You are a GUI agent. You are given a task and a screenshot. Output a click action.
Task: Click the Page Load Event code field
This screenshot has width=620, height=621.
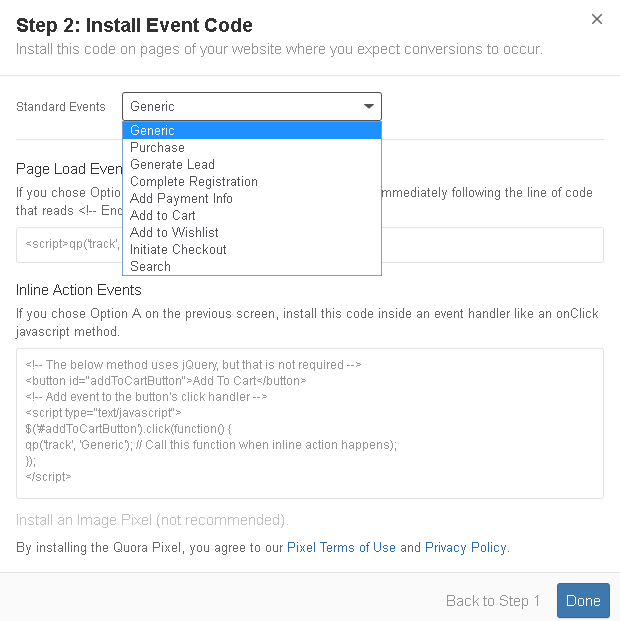coord(492,245)
